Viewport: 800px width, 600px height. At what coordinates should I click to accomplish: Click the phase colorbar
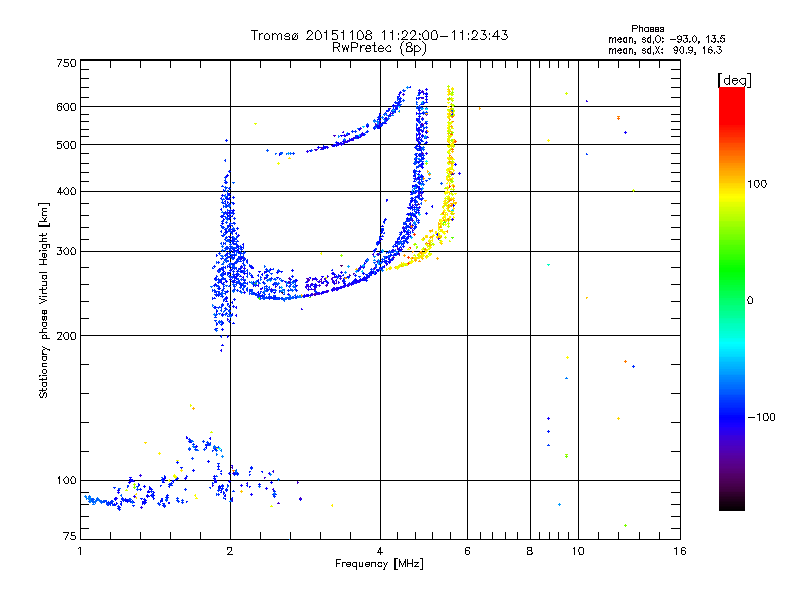coord(732,298)
